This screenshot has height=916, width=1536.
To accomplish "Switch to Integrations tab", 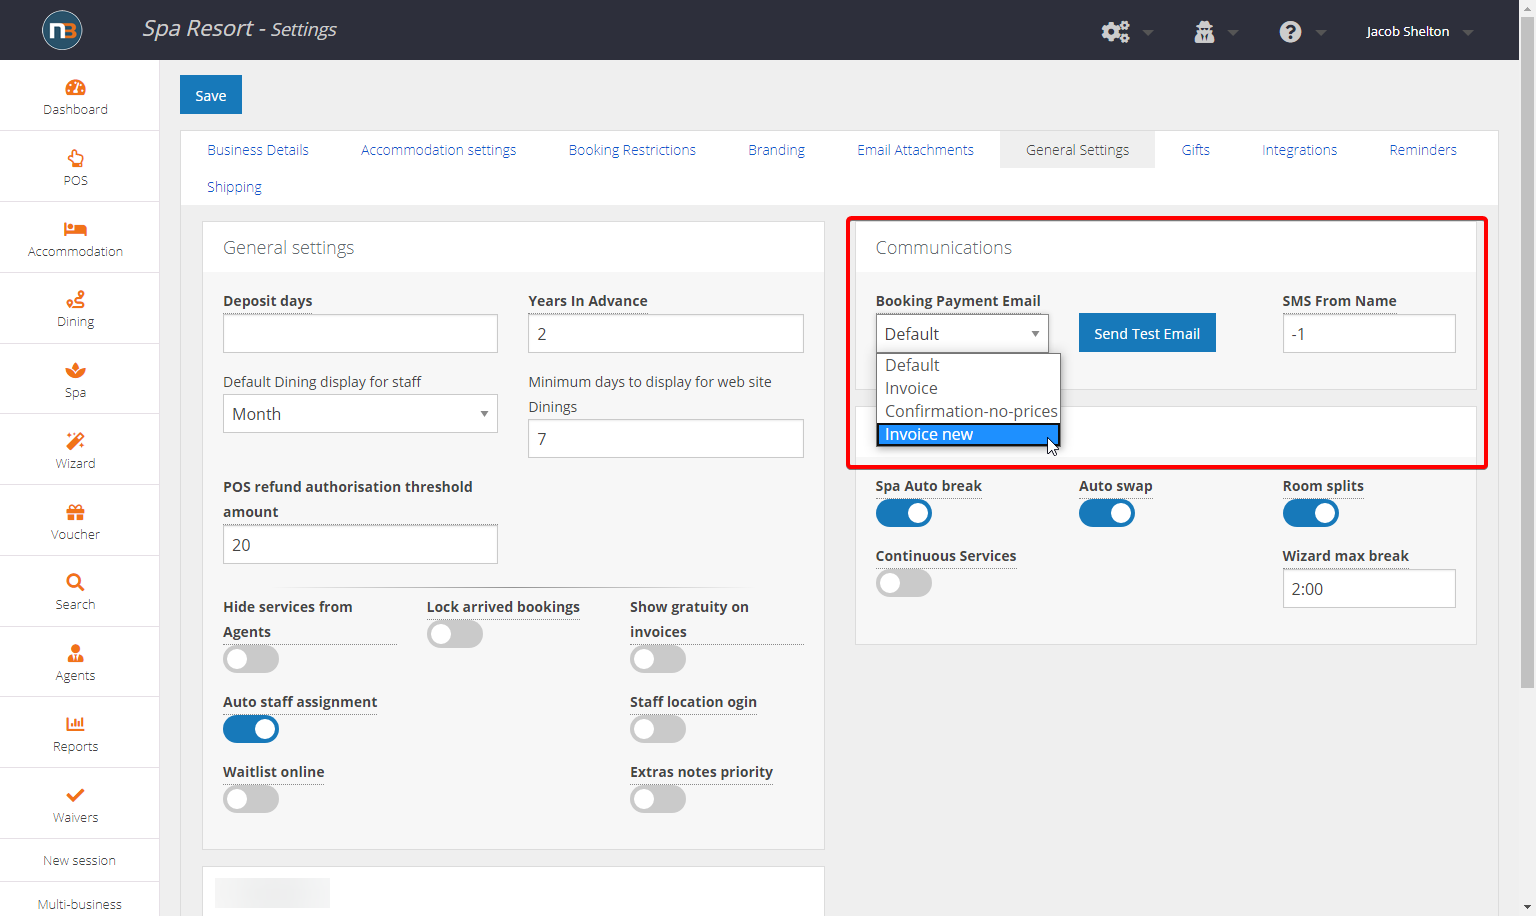I will 1299,150.
